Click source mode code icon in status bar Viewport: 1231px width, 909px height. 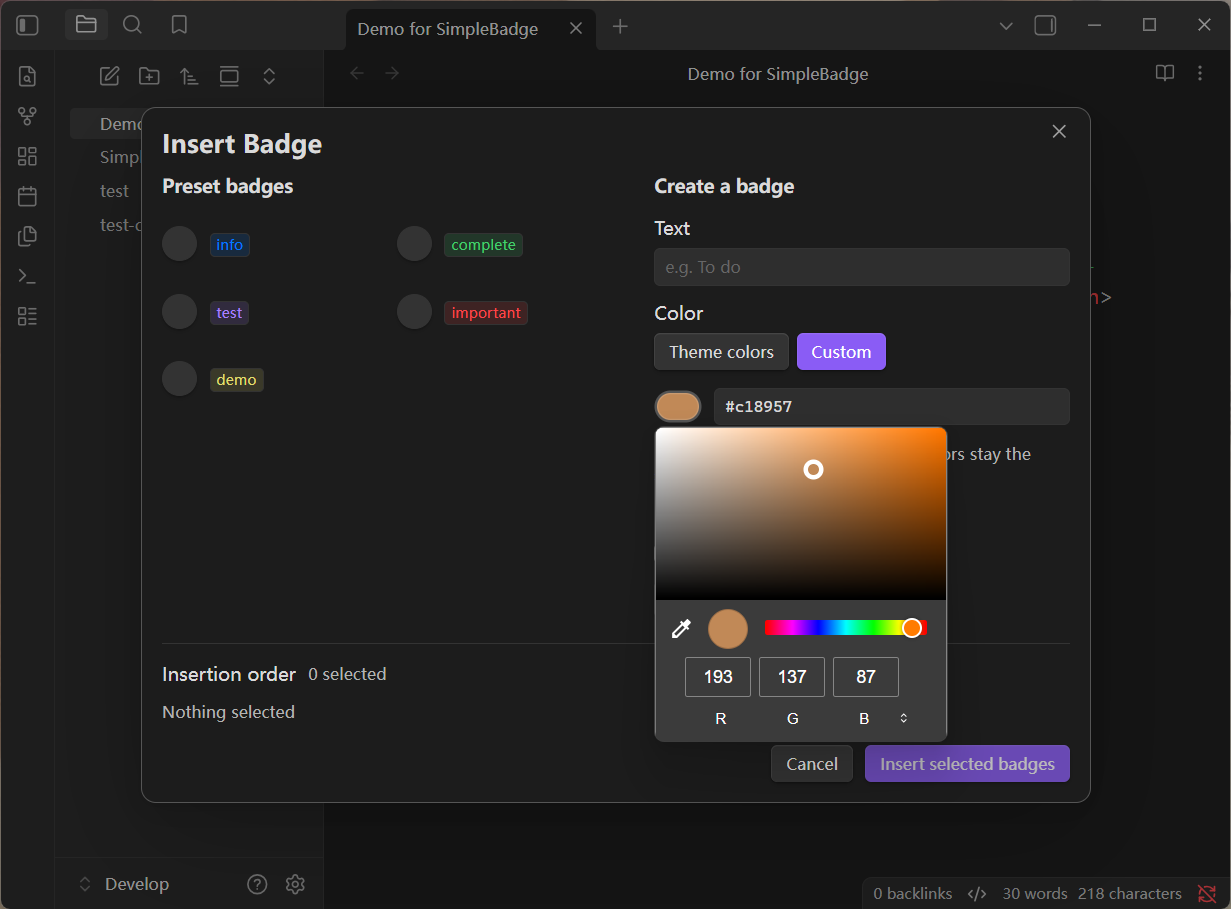(x=978, y=893)
